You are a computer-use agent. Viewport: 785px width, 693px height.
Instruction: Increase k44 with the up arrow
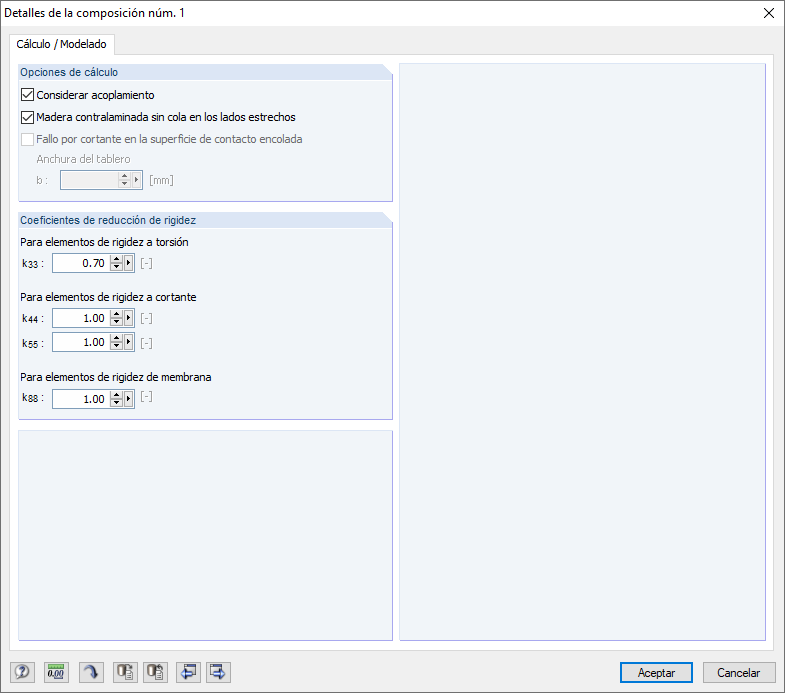pos(117,314)
